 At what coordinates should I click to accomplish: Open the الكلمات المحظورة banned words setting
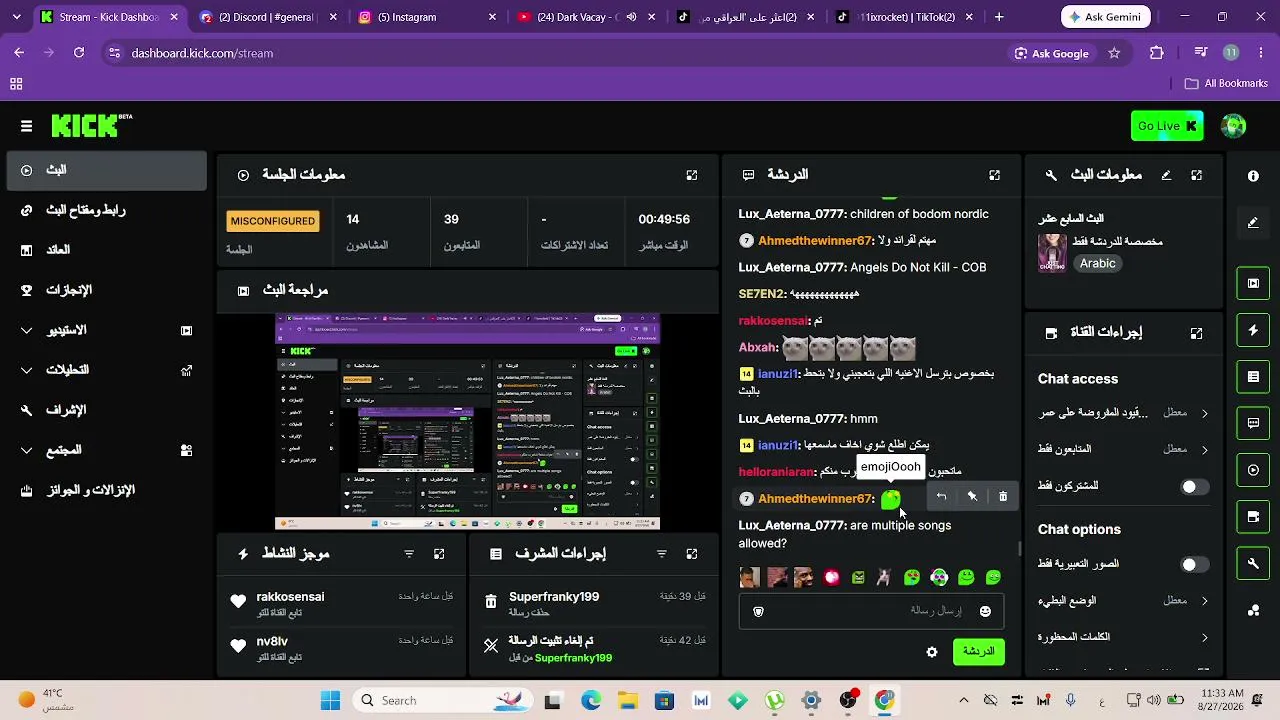1124,637
